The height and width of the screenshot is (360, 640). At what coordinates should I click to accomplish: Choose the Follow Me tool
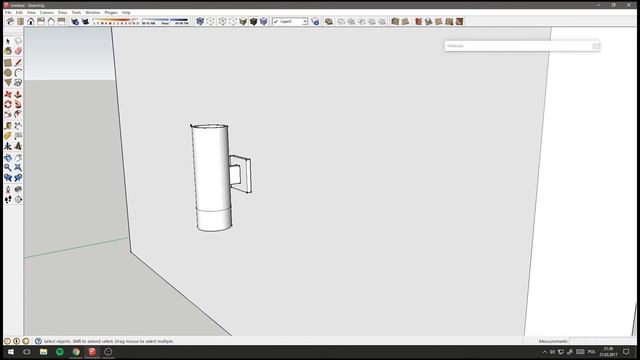click(x=18, y=104)
